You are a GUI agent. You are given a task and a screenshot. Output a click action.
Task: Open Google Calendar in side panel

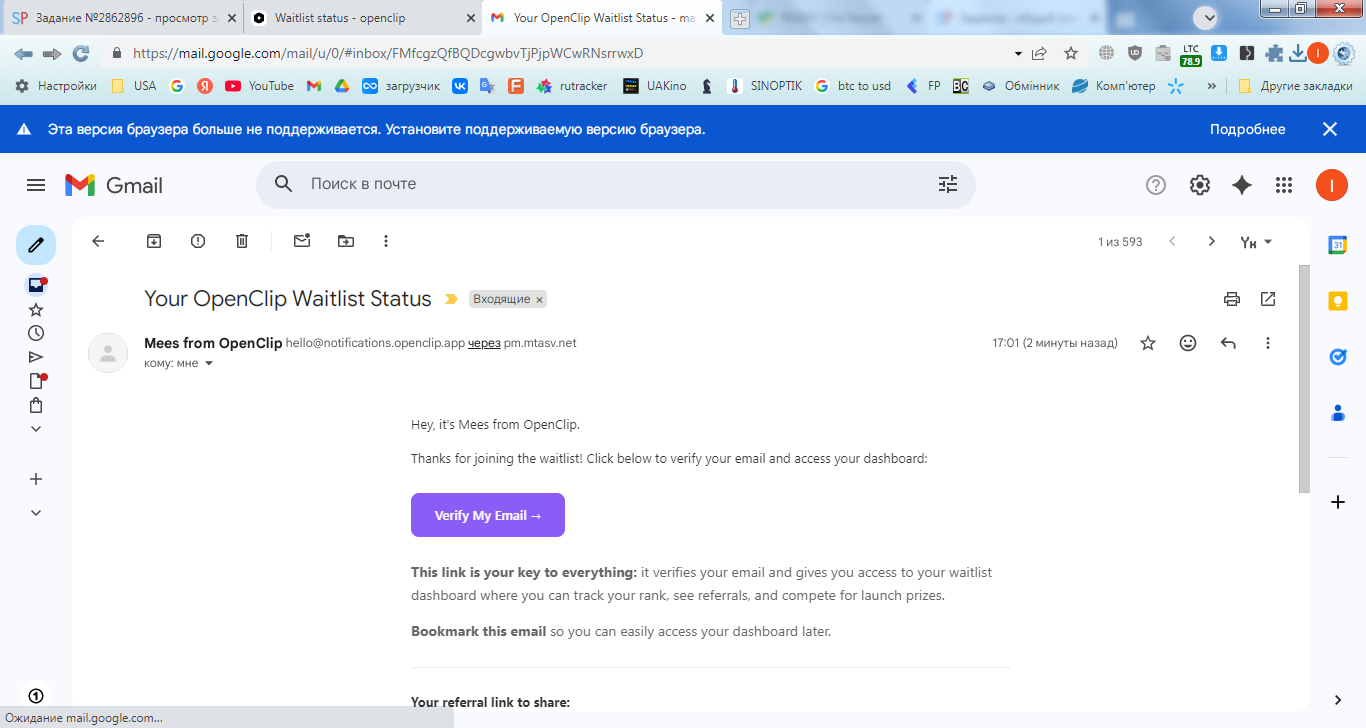pos(1338,245)
